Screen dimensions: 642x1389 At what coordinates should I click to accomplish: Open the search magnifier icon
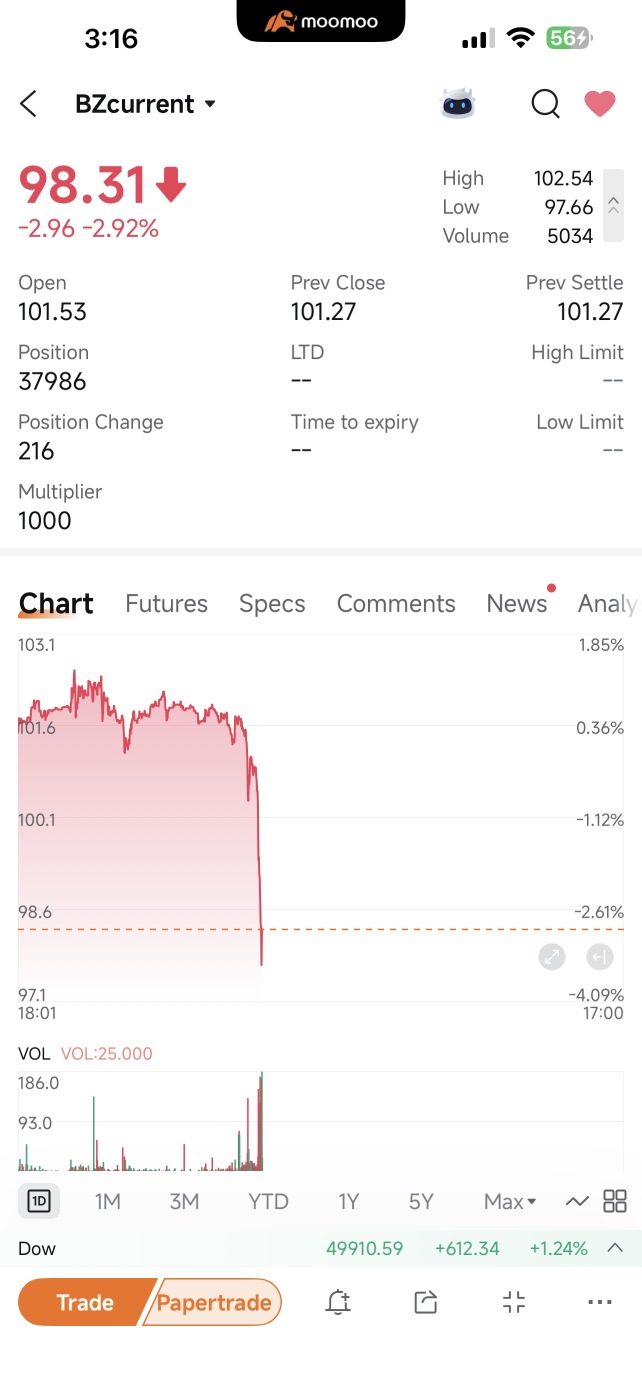[x=545, y=104]
